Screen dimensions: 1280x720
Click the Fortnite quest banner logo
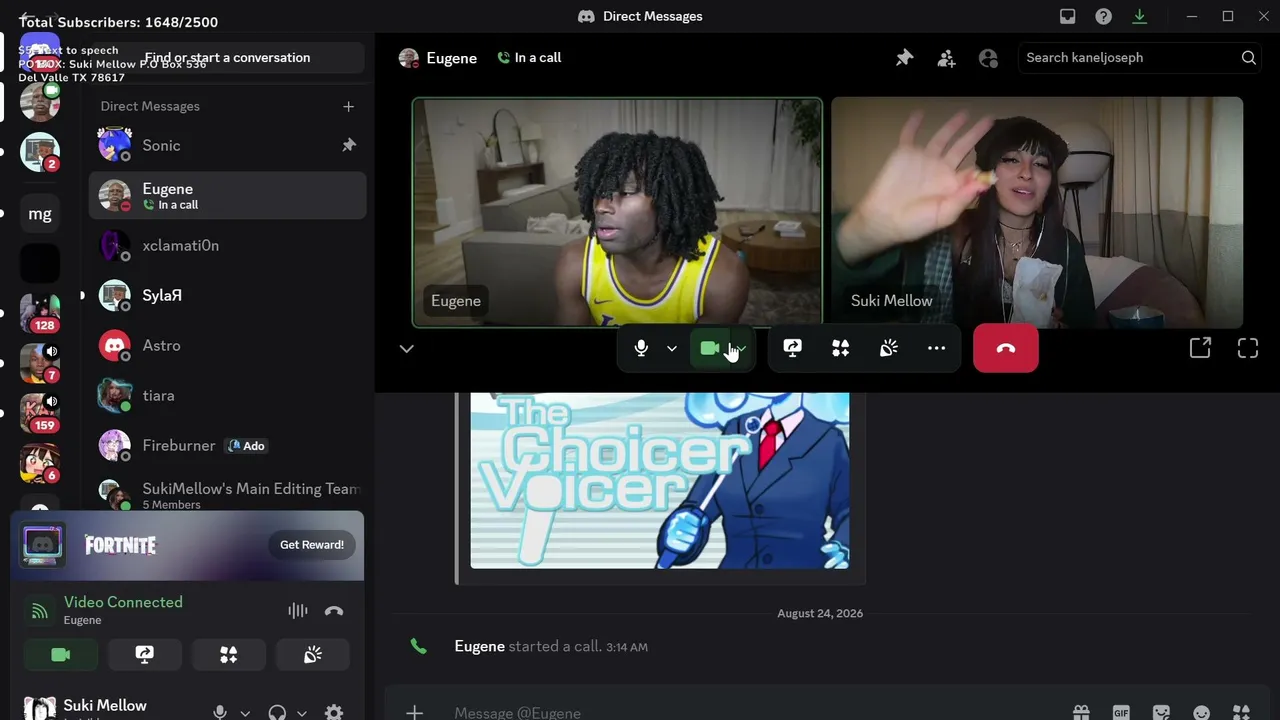click(x=120, y=545)
